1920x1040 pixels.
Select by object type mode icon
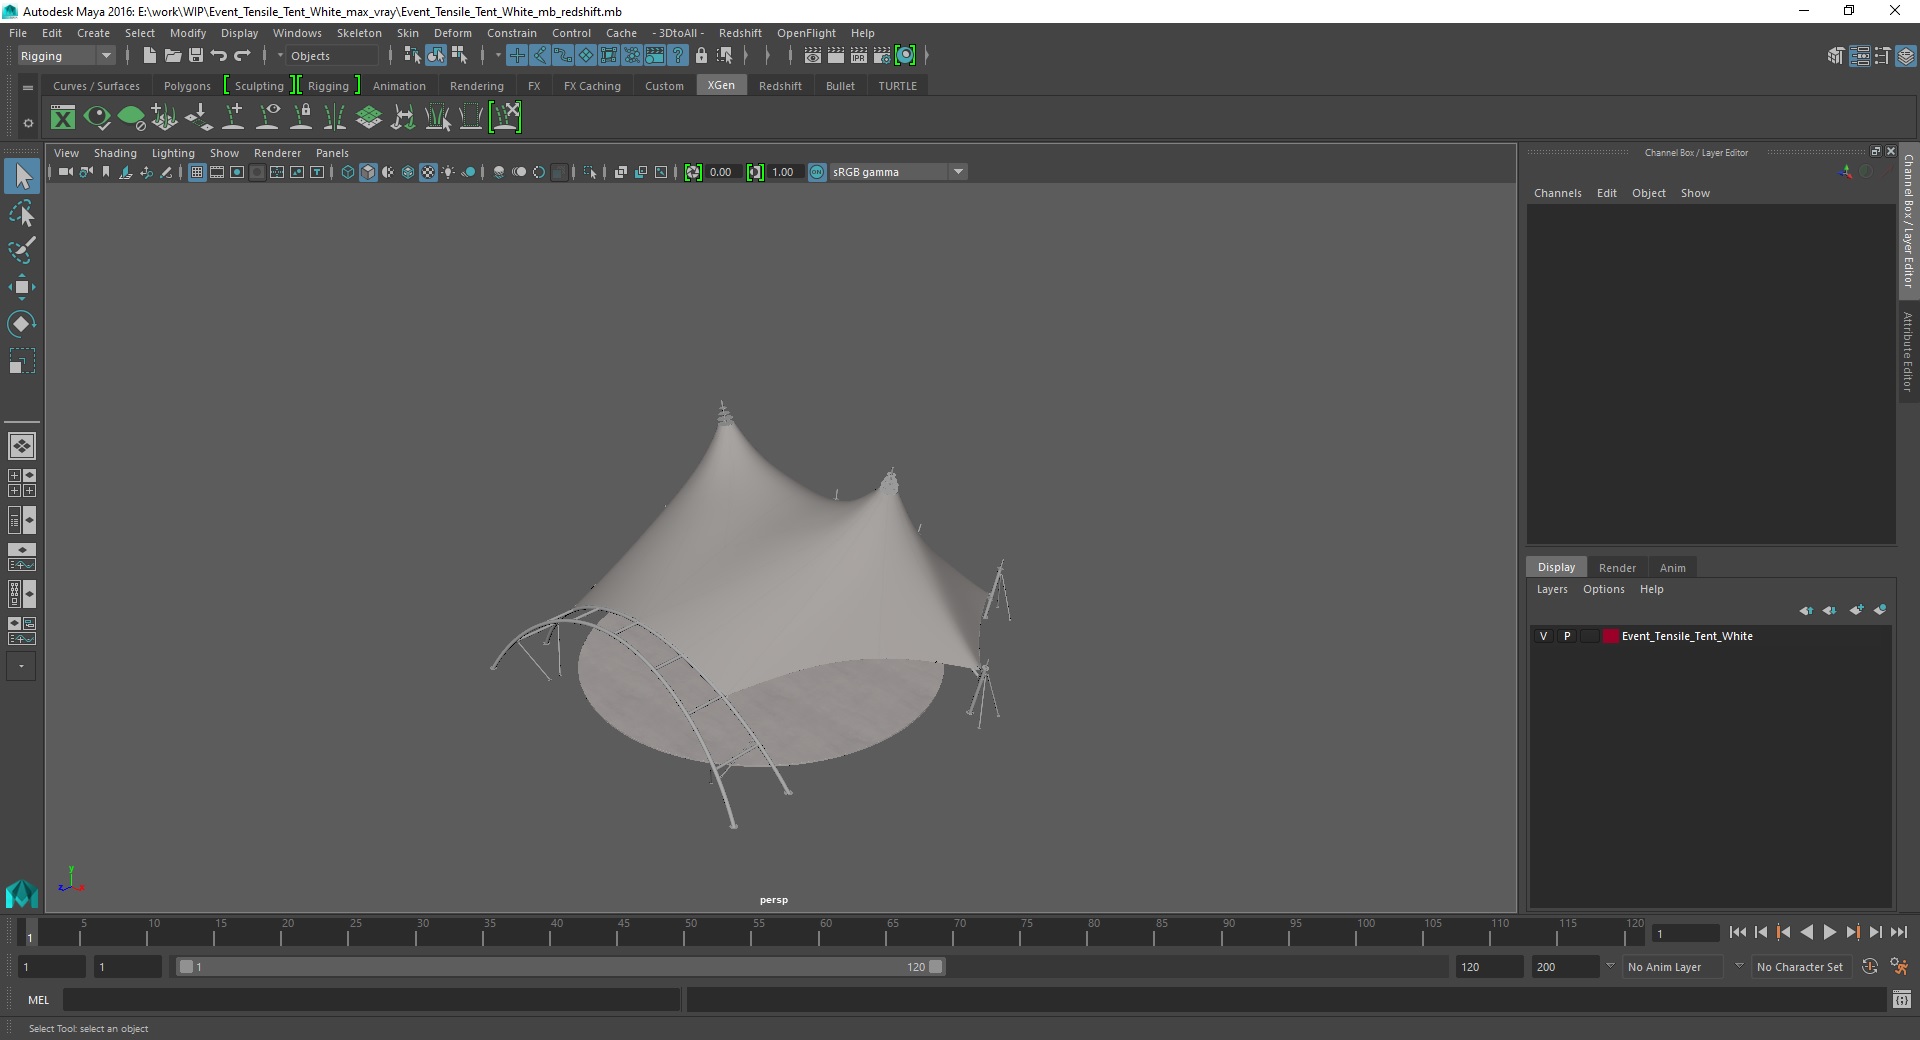pyautogui.click(x=436, y=56)
